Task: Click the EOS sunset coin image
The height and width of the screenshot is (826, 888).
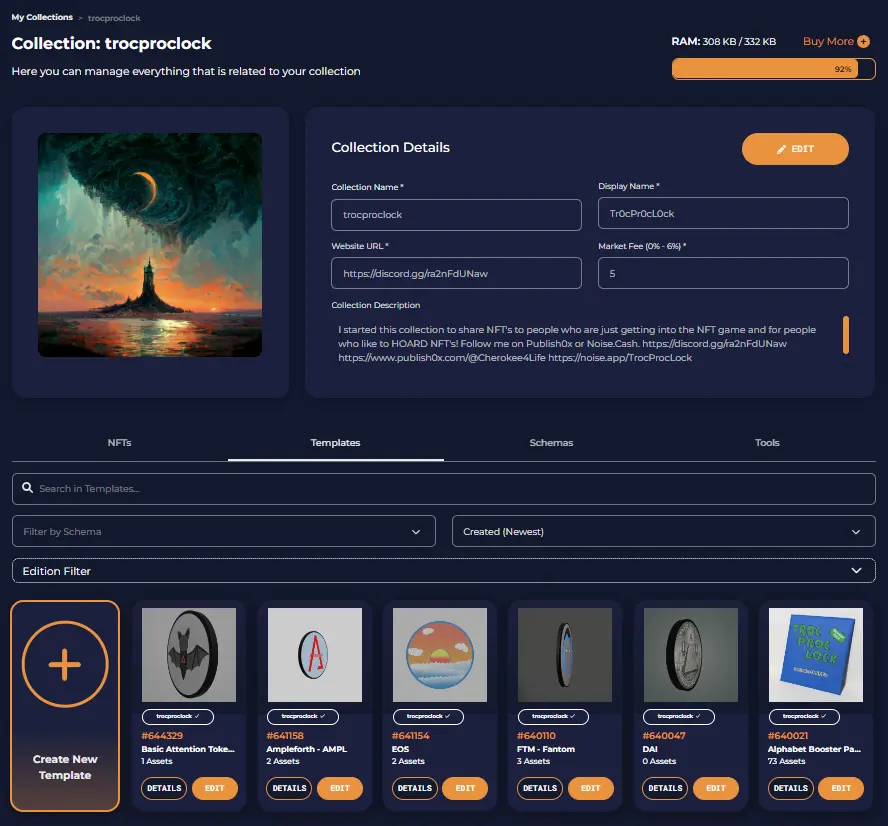Action: [x=439, y=655]
